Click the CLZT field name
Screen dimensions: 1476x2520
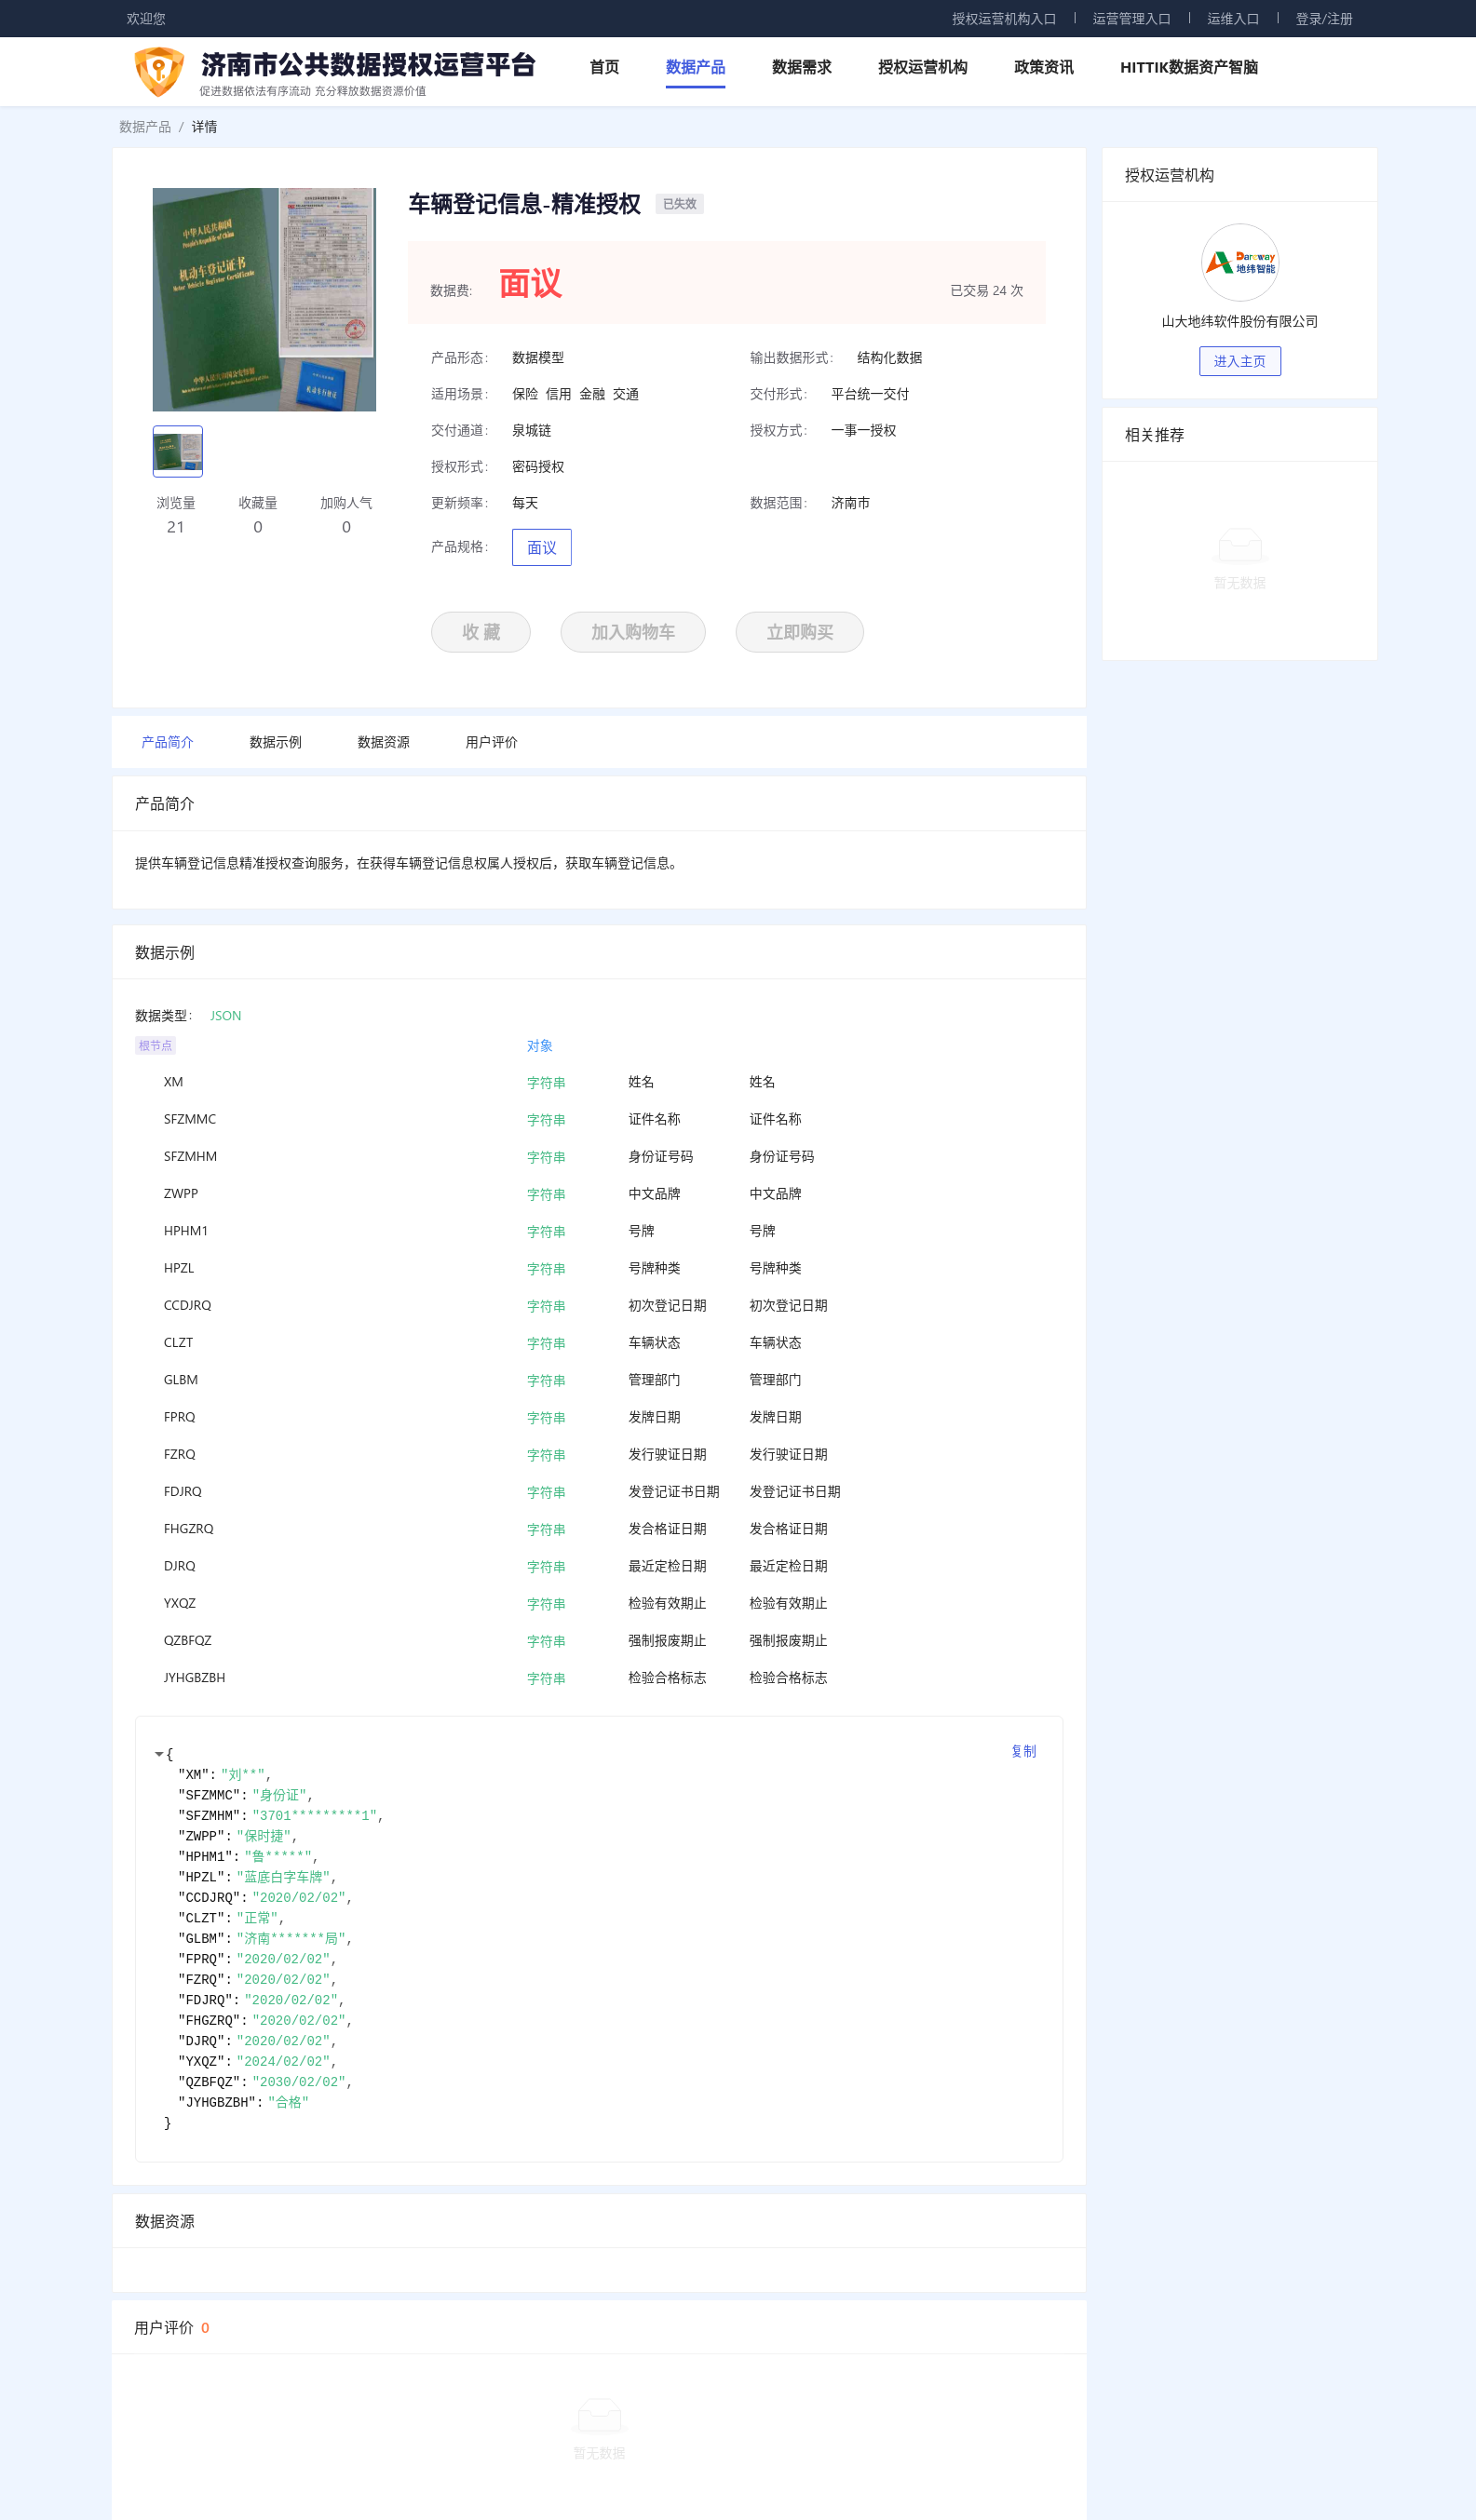178,1342
